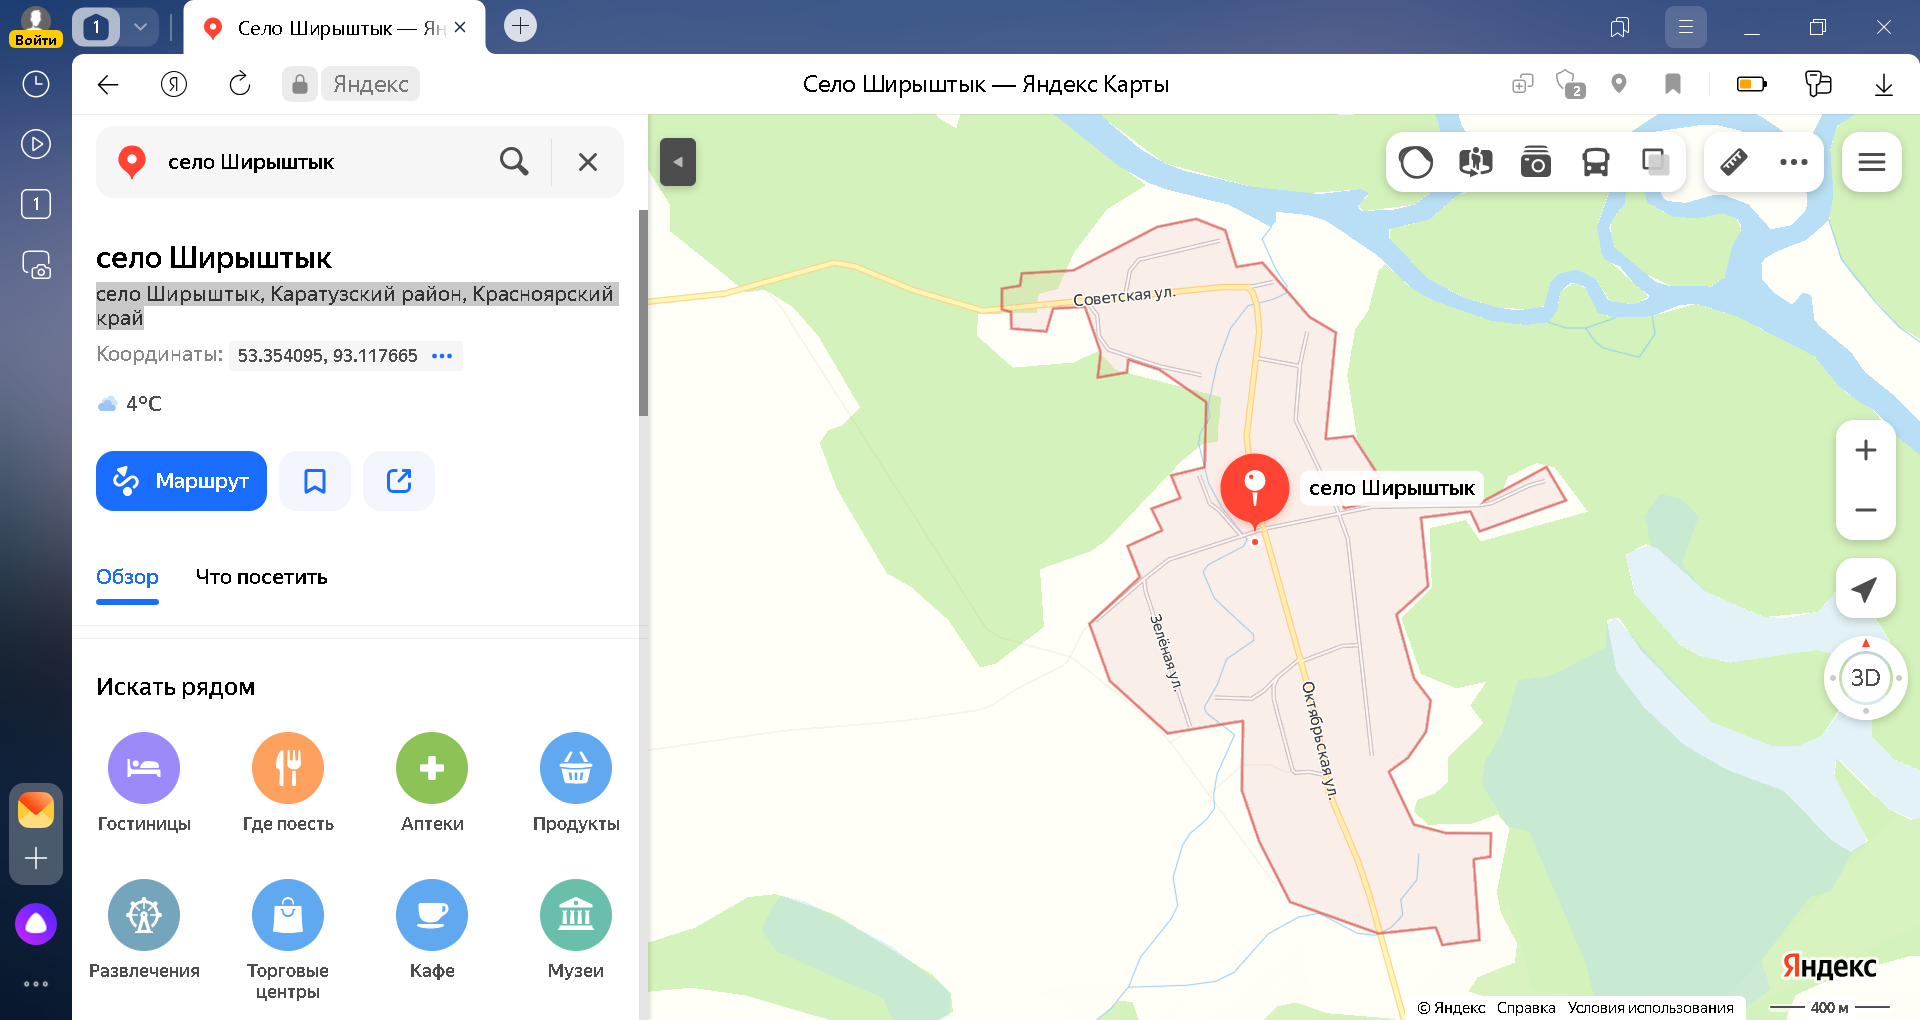
Task: Search nearby Кафе
Action: coord(432,930)
